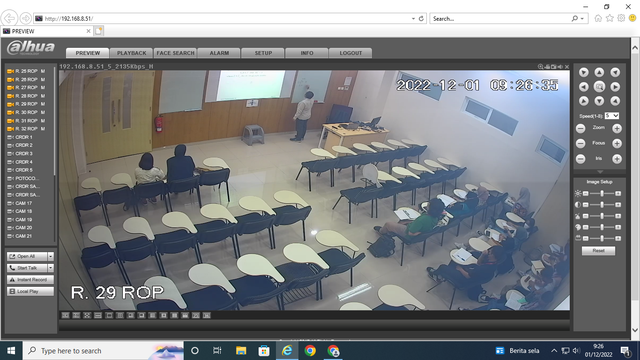Image resolution: width=640 pixels, height=360 pixels.
Task: Toggle audio speaker icon above the video
Action: (560, 67)
